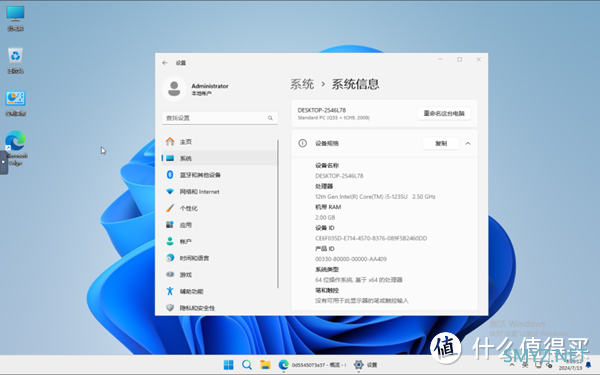The height and width of the screenshot is (375, 600).
Task: Open the taskbar date and time
Action: 570,365
